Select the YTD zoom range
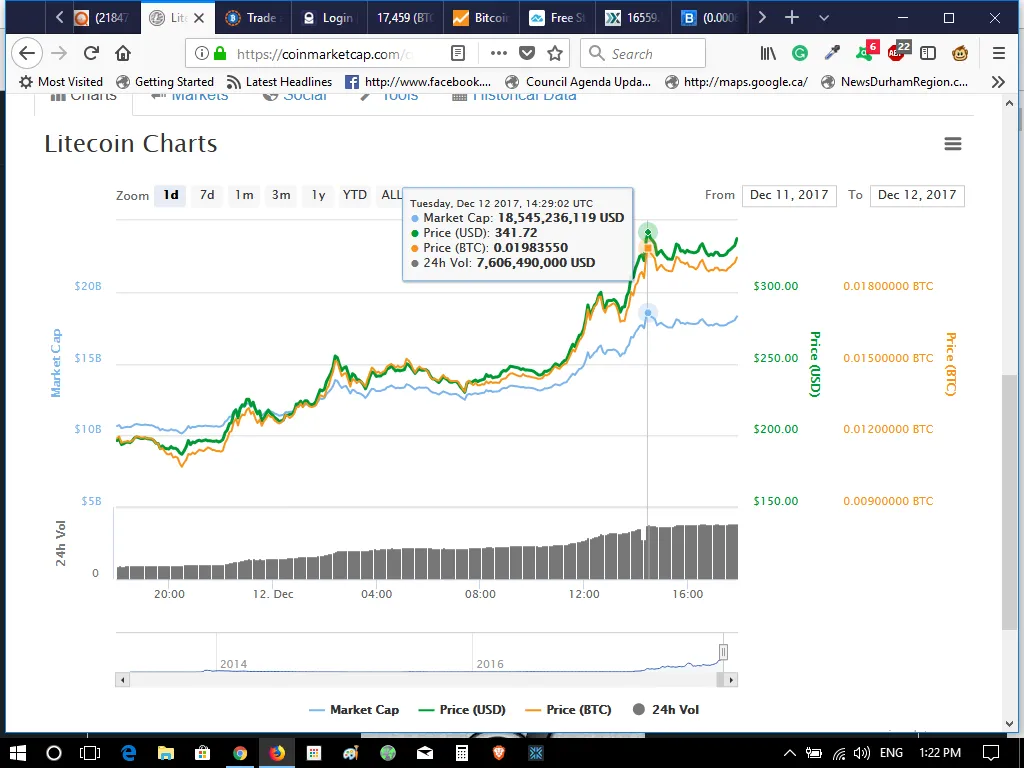 pyautogui.click(x=355, y=195)
